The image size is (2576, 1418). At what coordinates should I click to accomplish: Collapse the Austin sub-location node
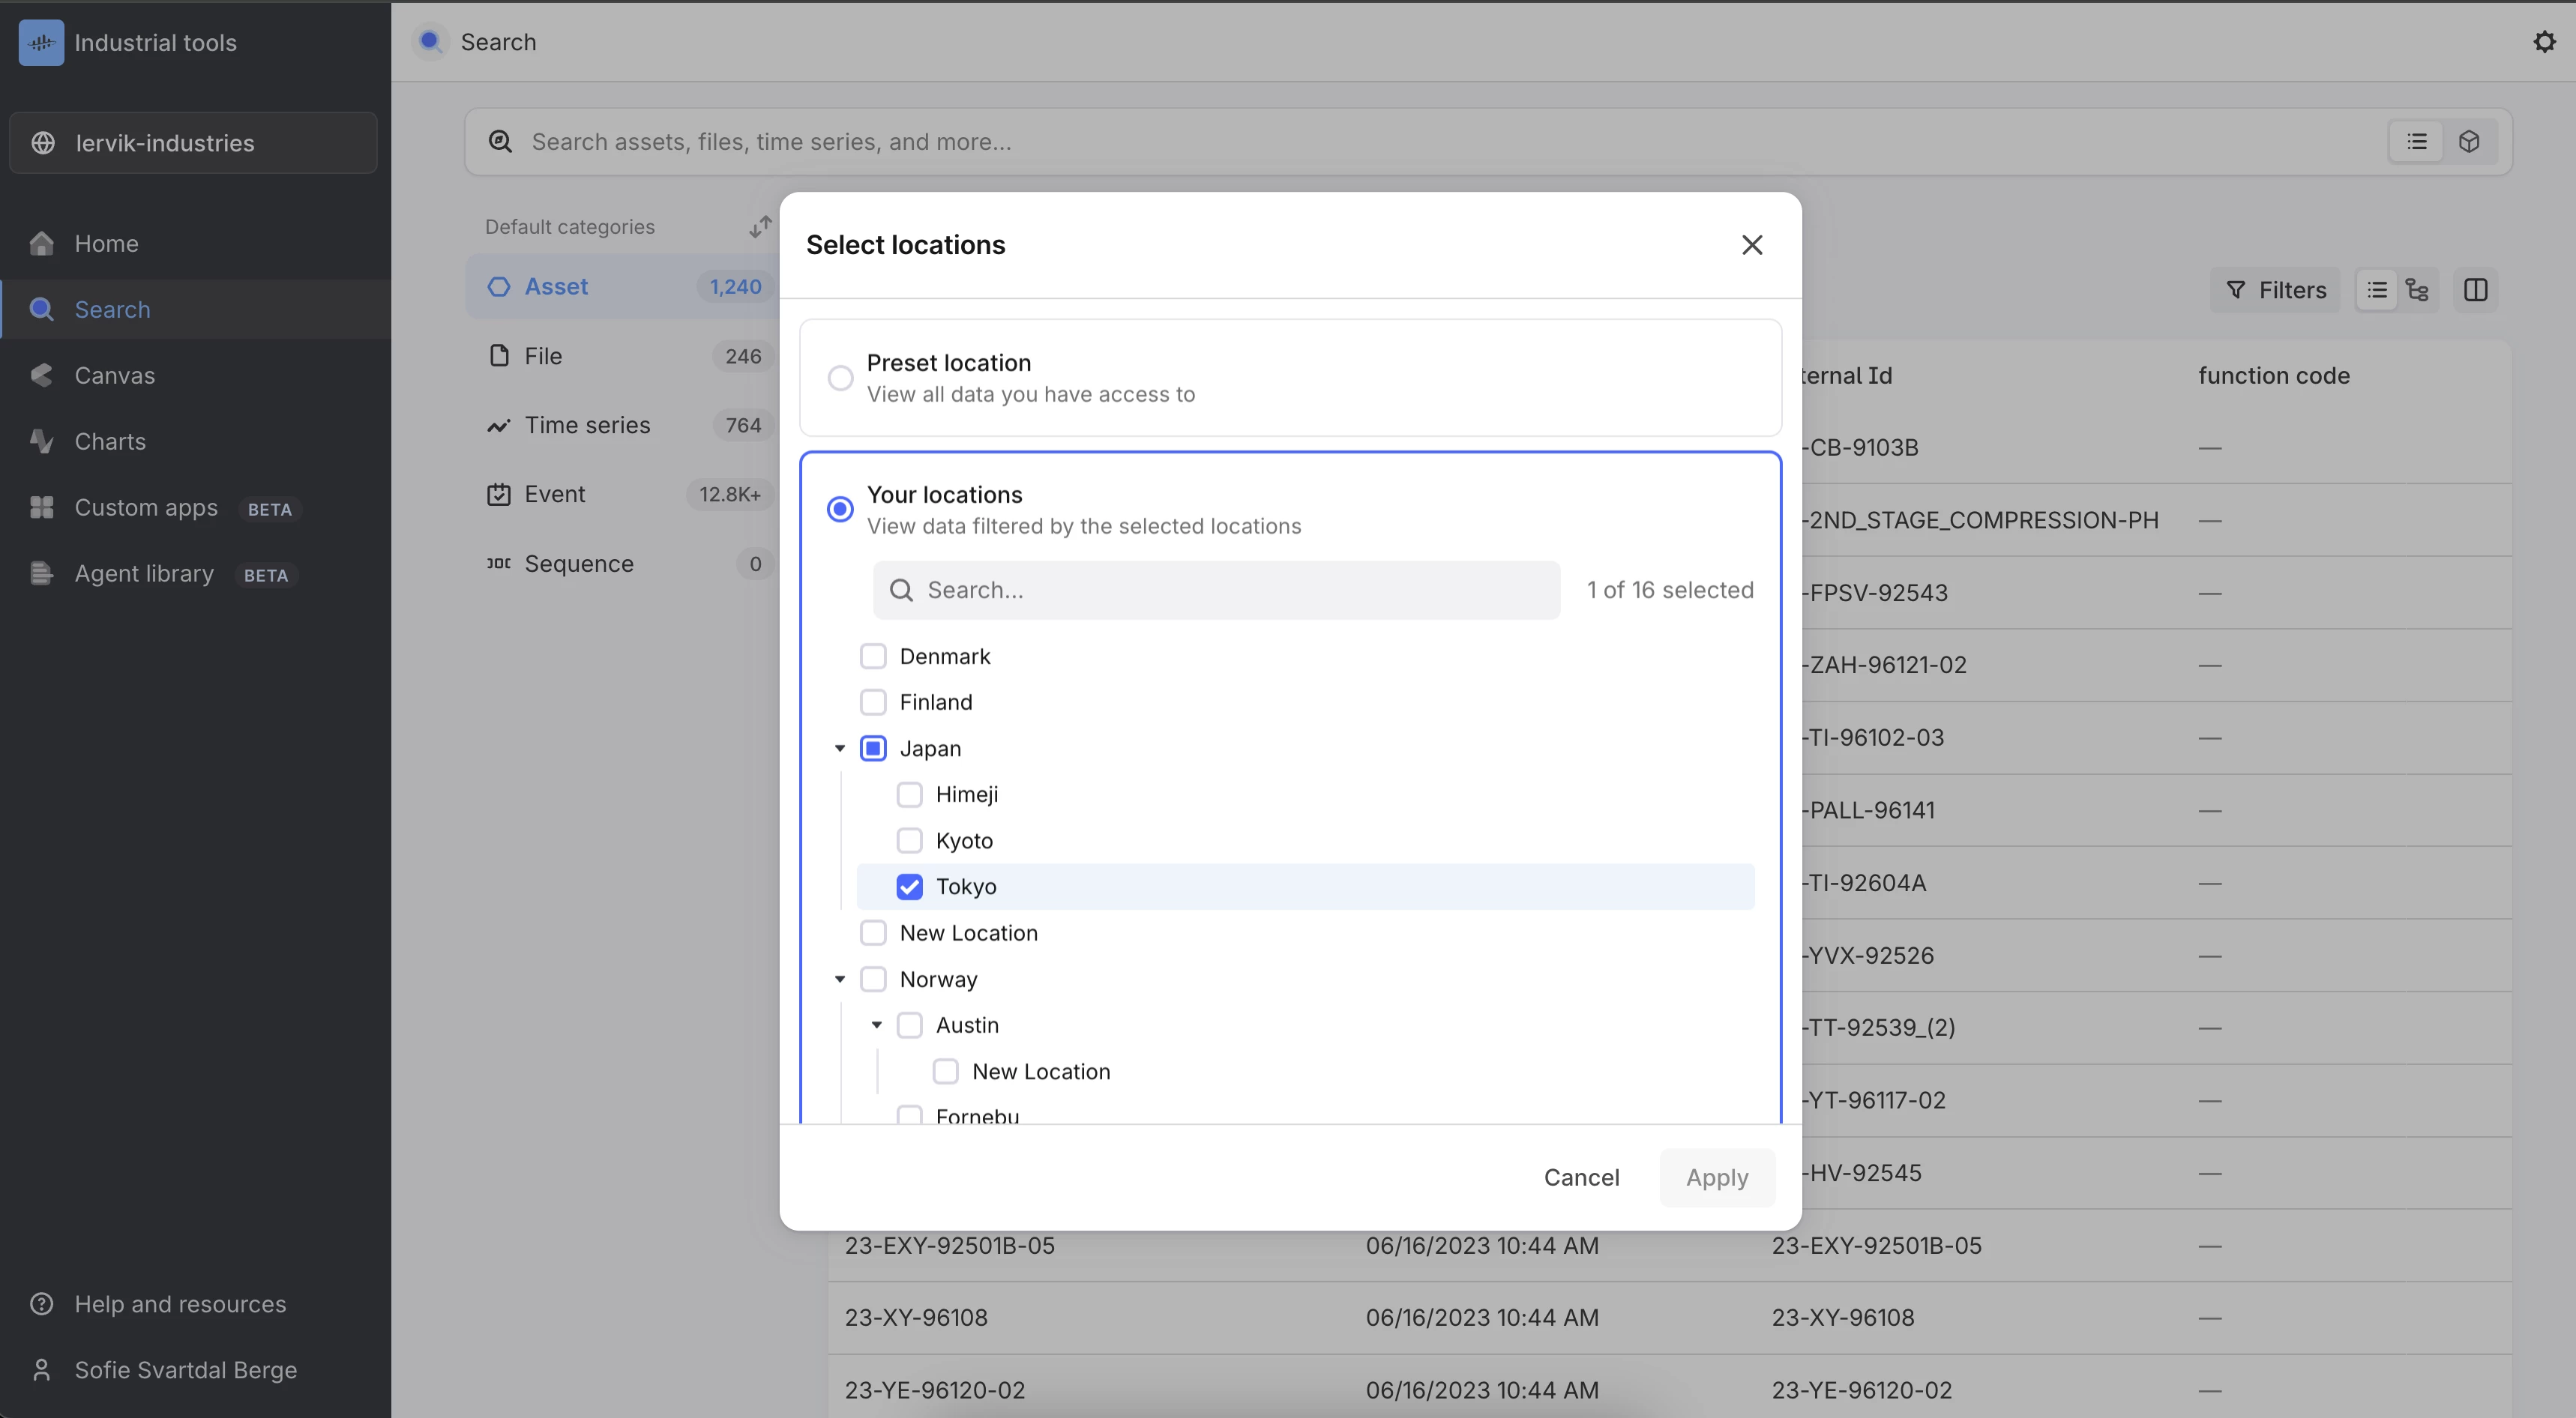pyautogui.click(x=876, y=1026)
